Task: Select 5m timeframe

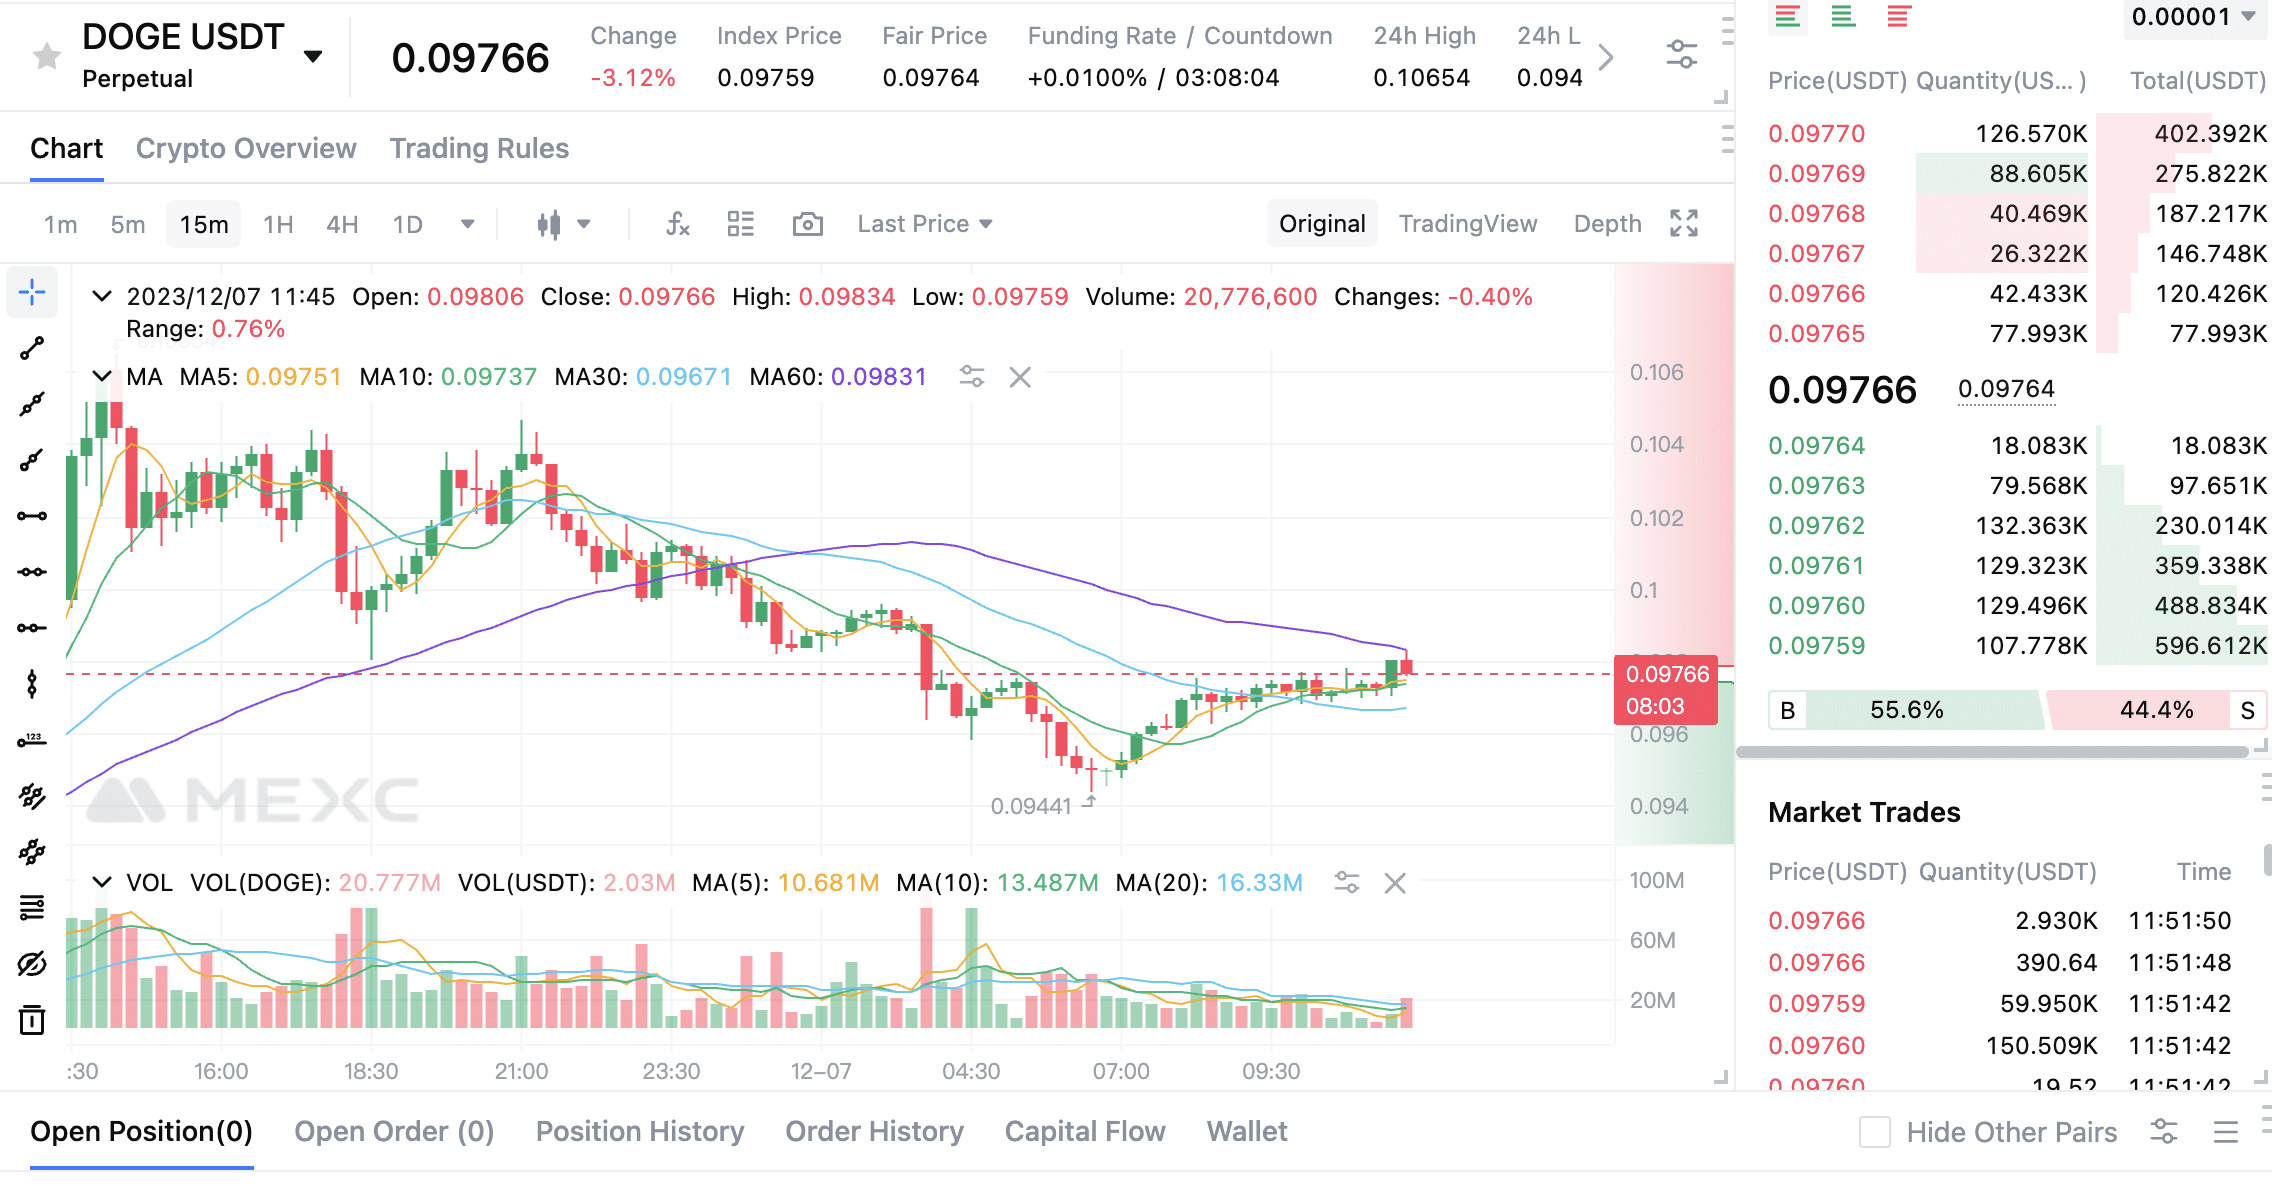Action: pos(128,224)
